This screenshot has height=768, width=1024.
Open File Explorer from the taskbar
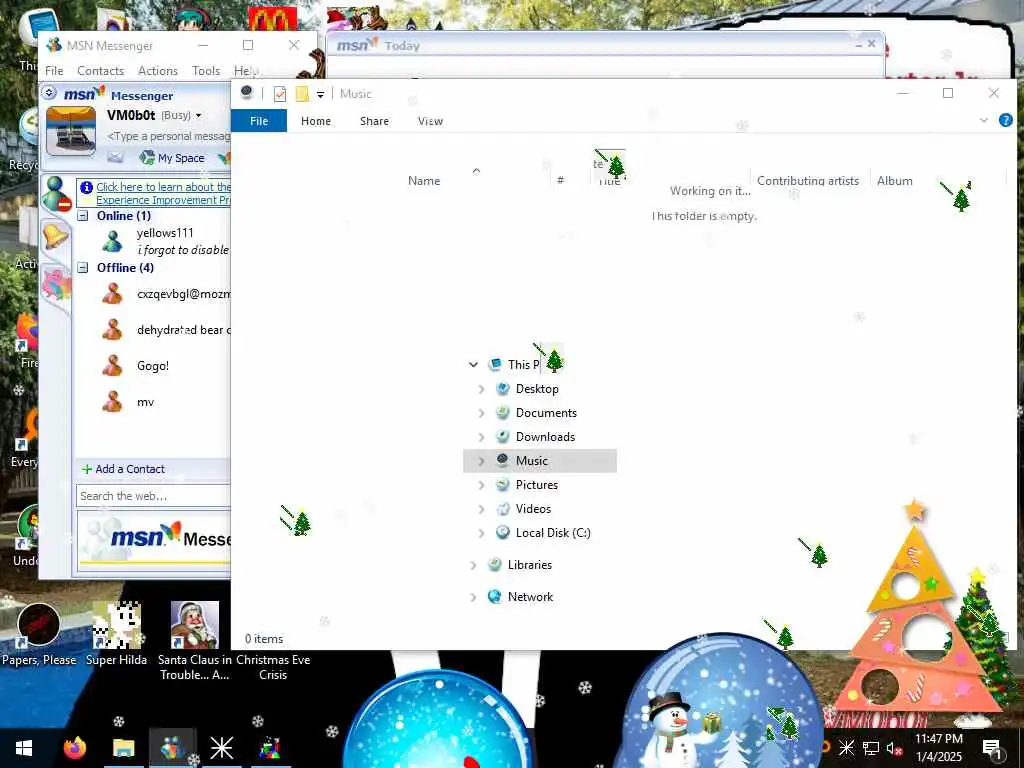pyautogui.click(x=123, y=748)
